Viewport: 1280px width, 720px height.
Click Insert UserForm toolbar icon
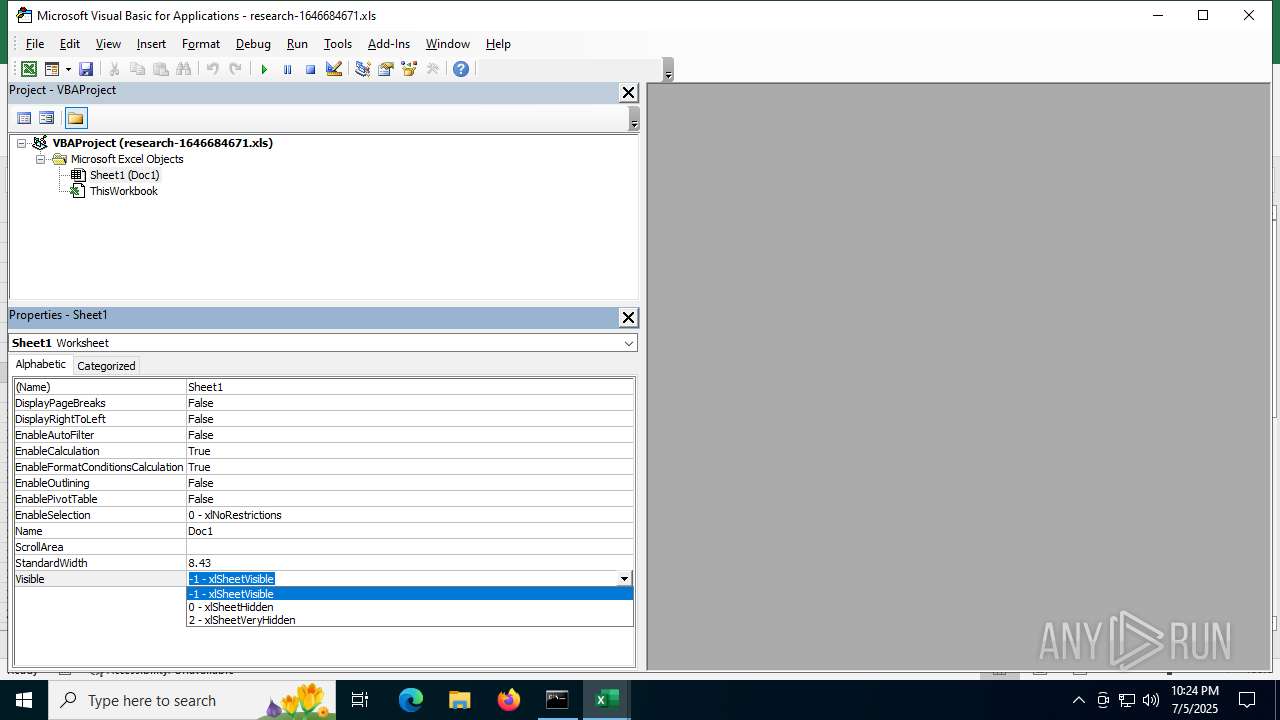[51, 69]
